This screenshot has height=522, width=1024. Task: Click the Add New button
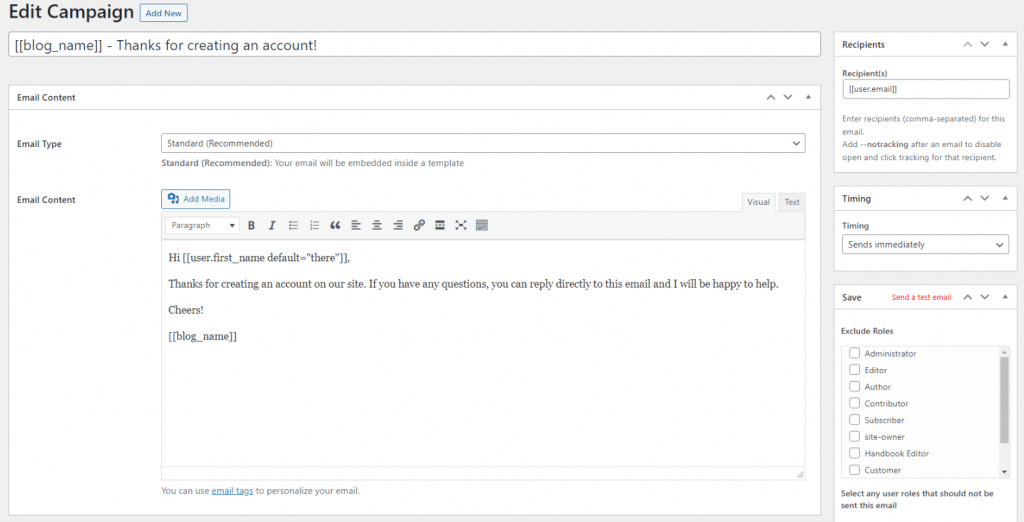pos(164,13)
